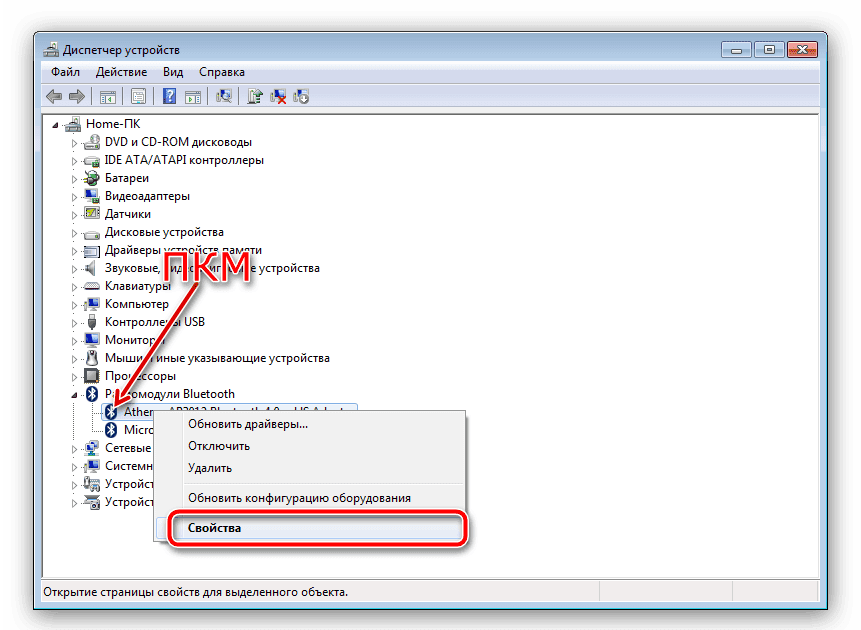Expand DVD и CD-ROM дисководы
Screen dimensions: 861x630
click(x=74, y=143)
